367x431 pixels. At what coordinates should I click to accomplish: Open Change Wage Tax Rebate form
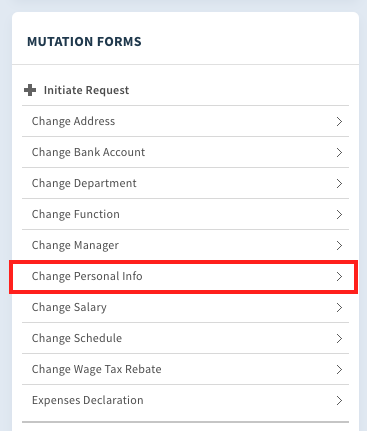185,369
